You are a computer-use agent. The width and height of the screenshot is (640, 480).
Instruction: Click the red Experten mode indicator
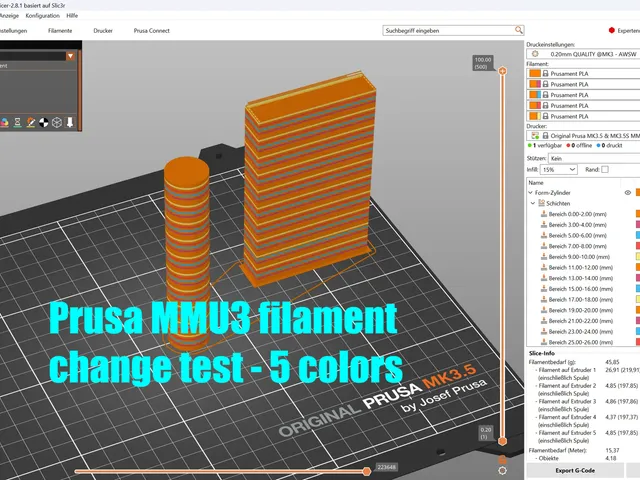pos(611,30)
